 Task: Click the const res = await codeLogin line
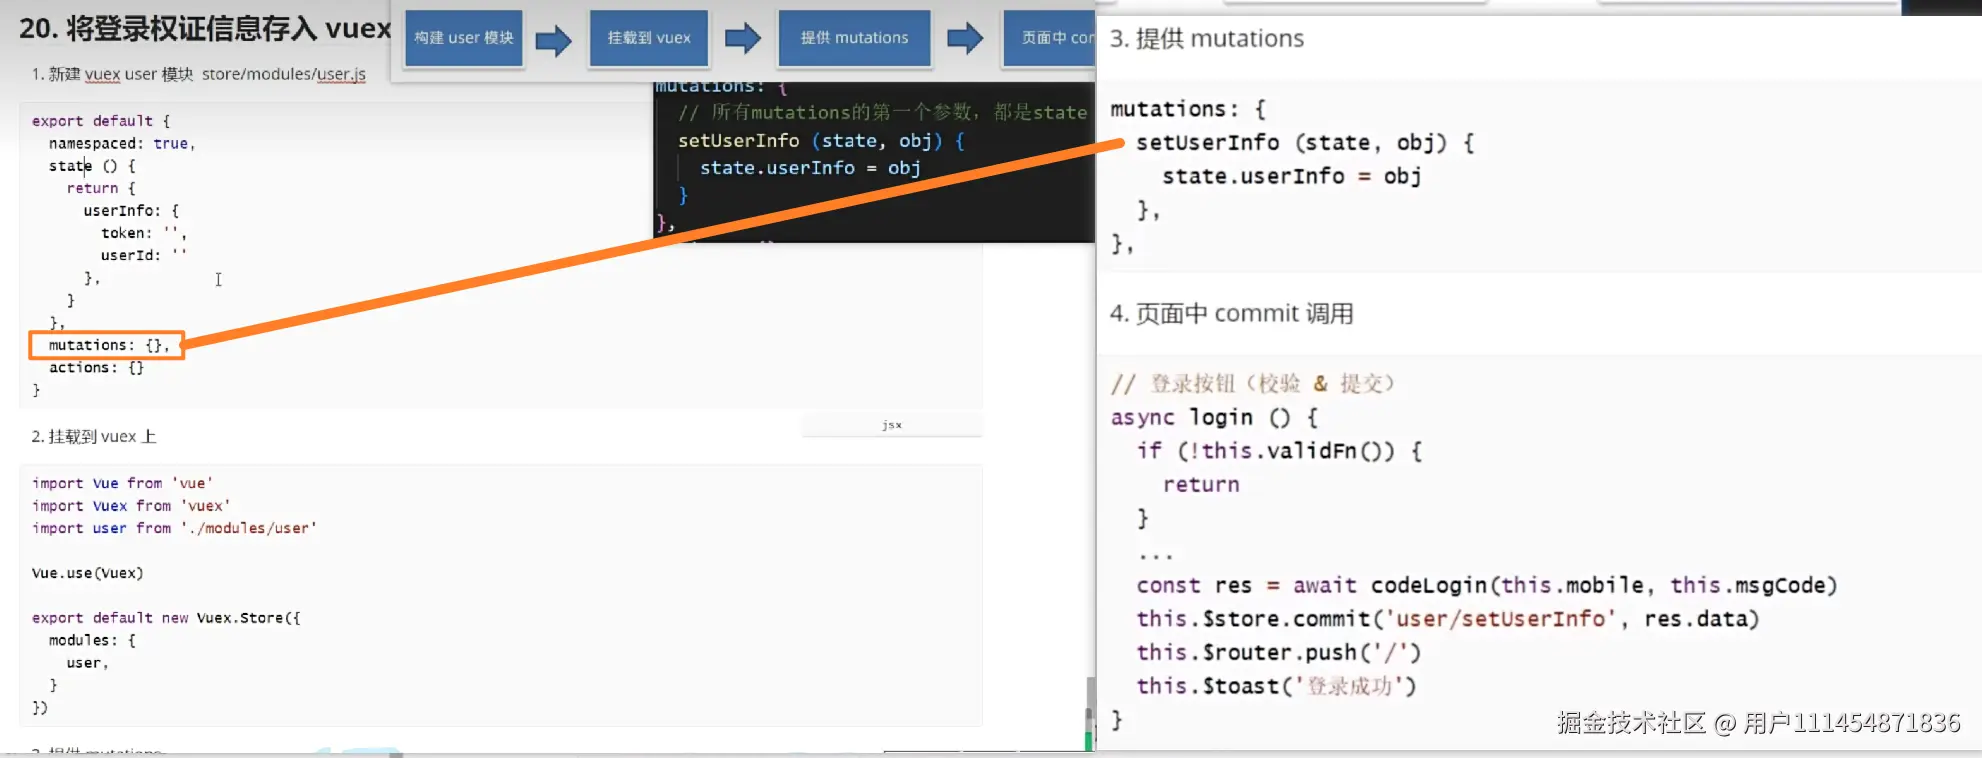[x=1487, y=585]
